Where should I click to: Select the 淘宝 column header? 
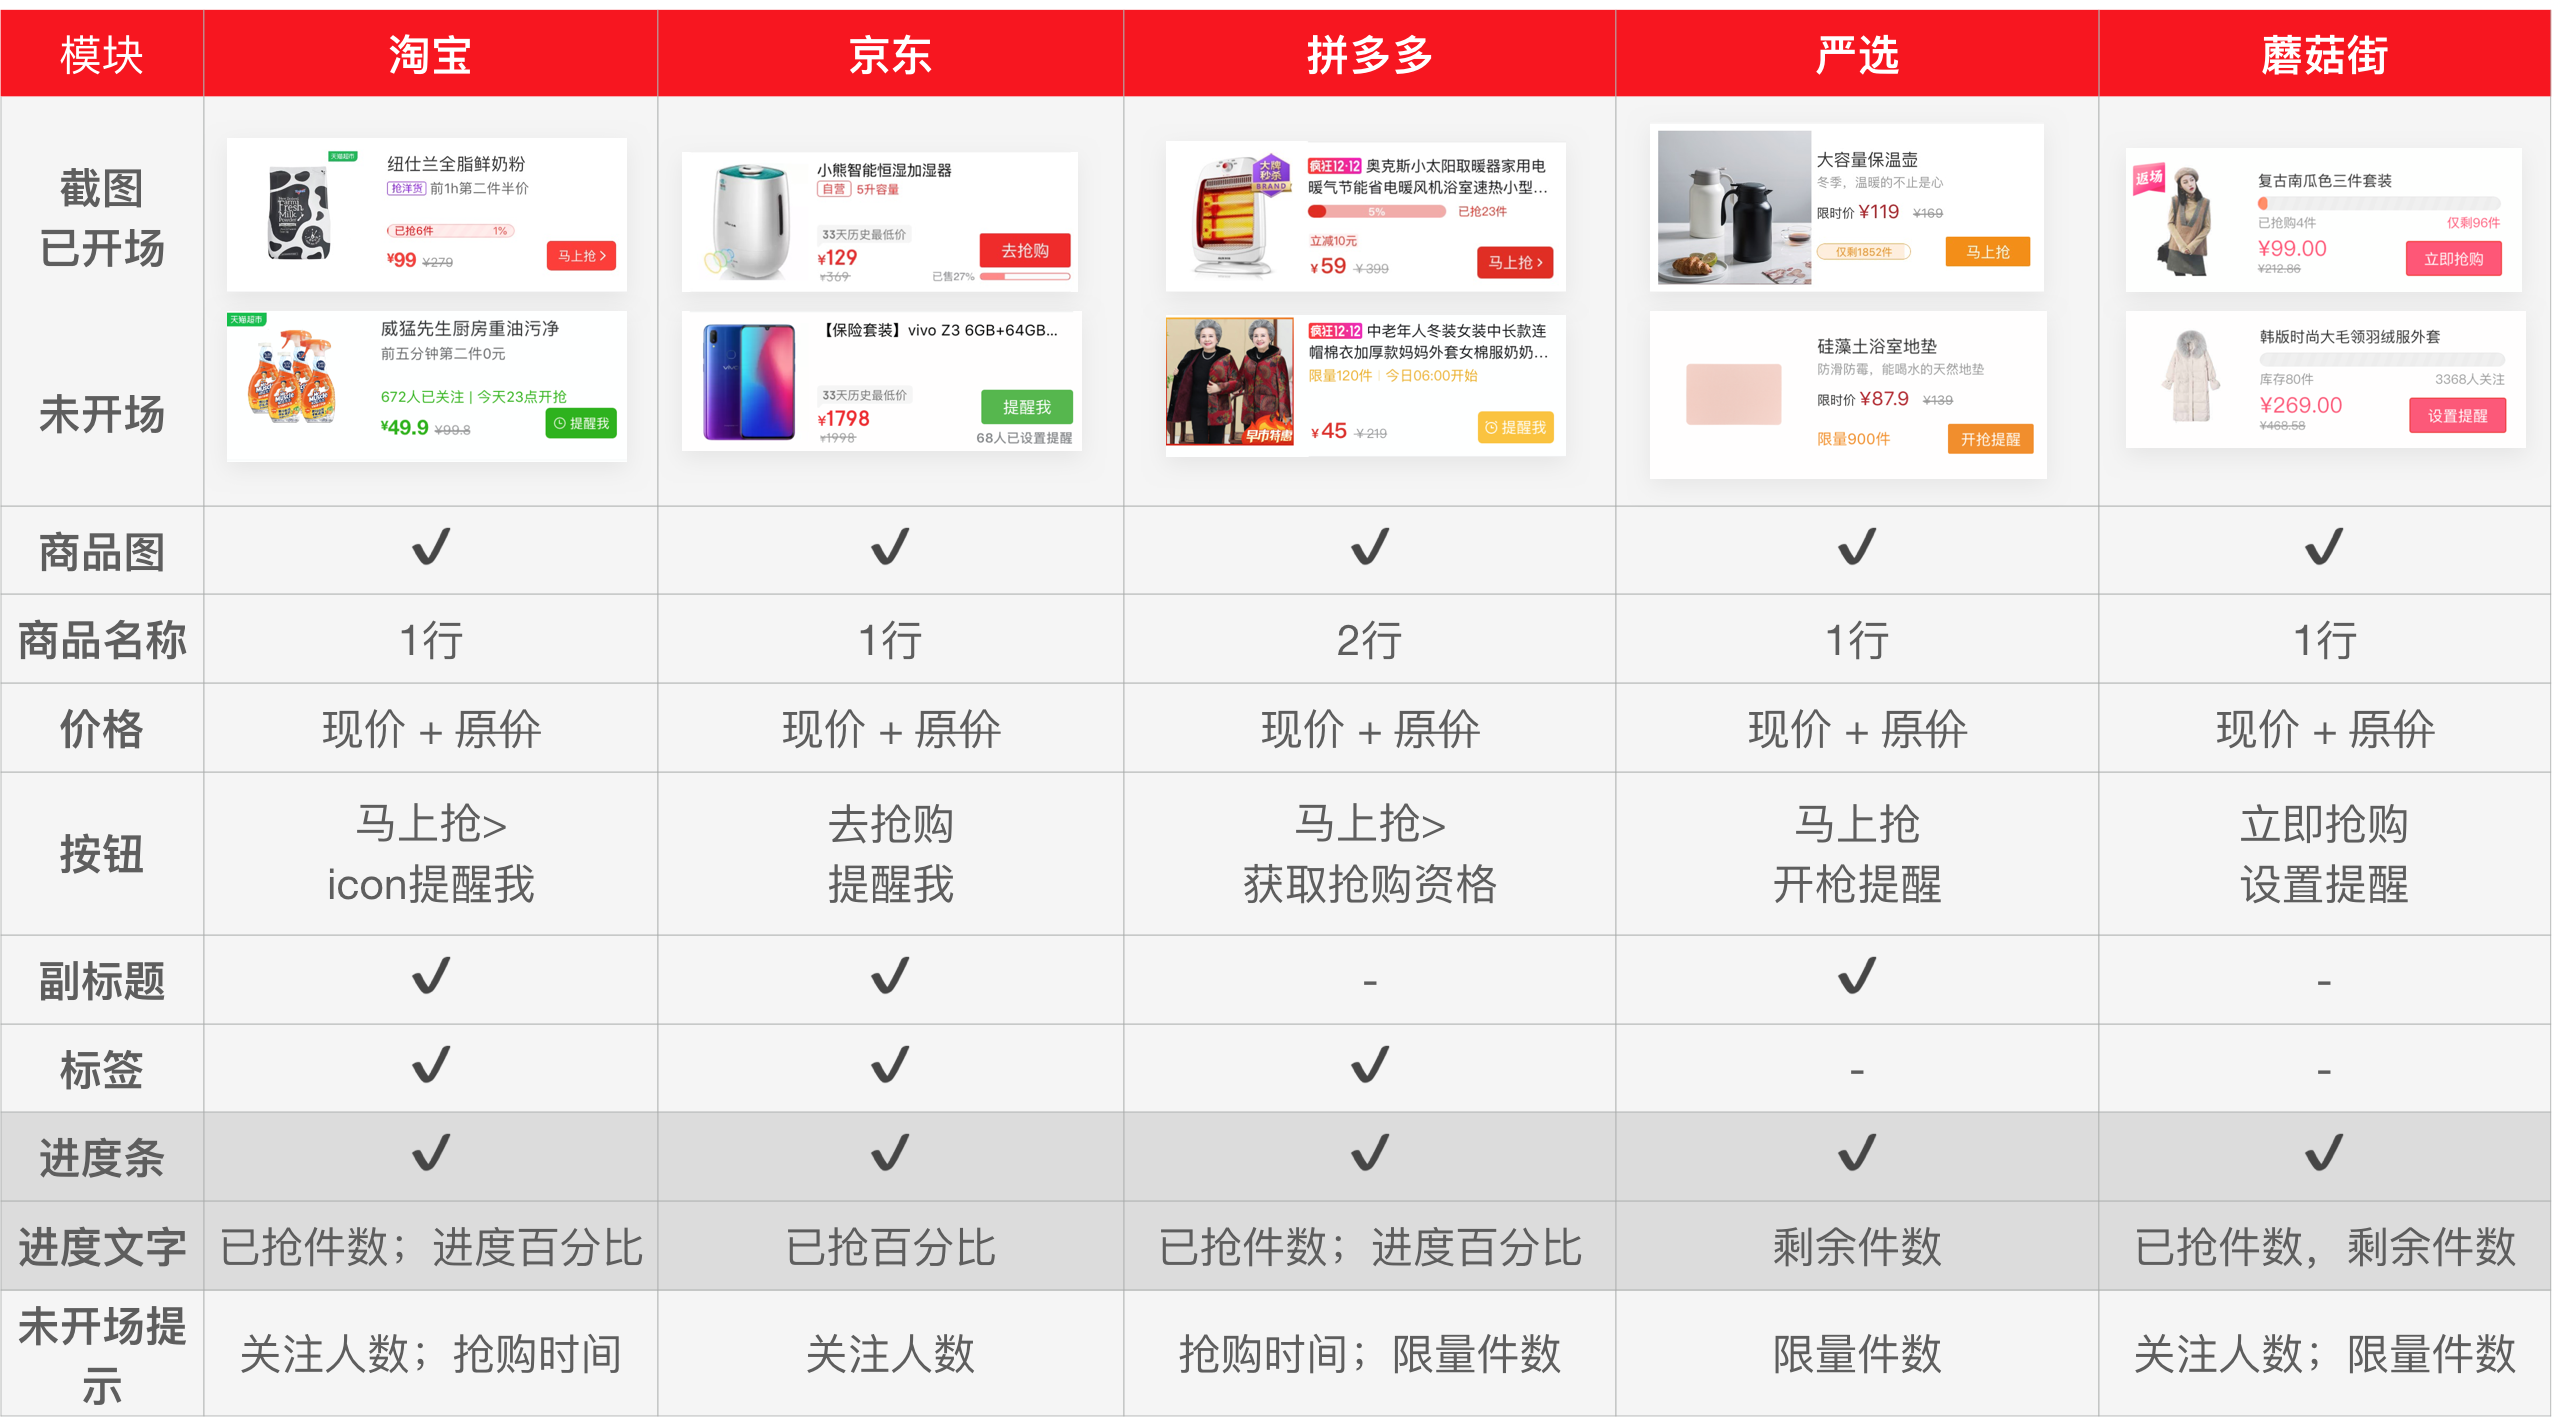click(430, 54)
